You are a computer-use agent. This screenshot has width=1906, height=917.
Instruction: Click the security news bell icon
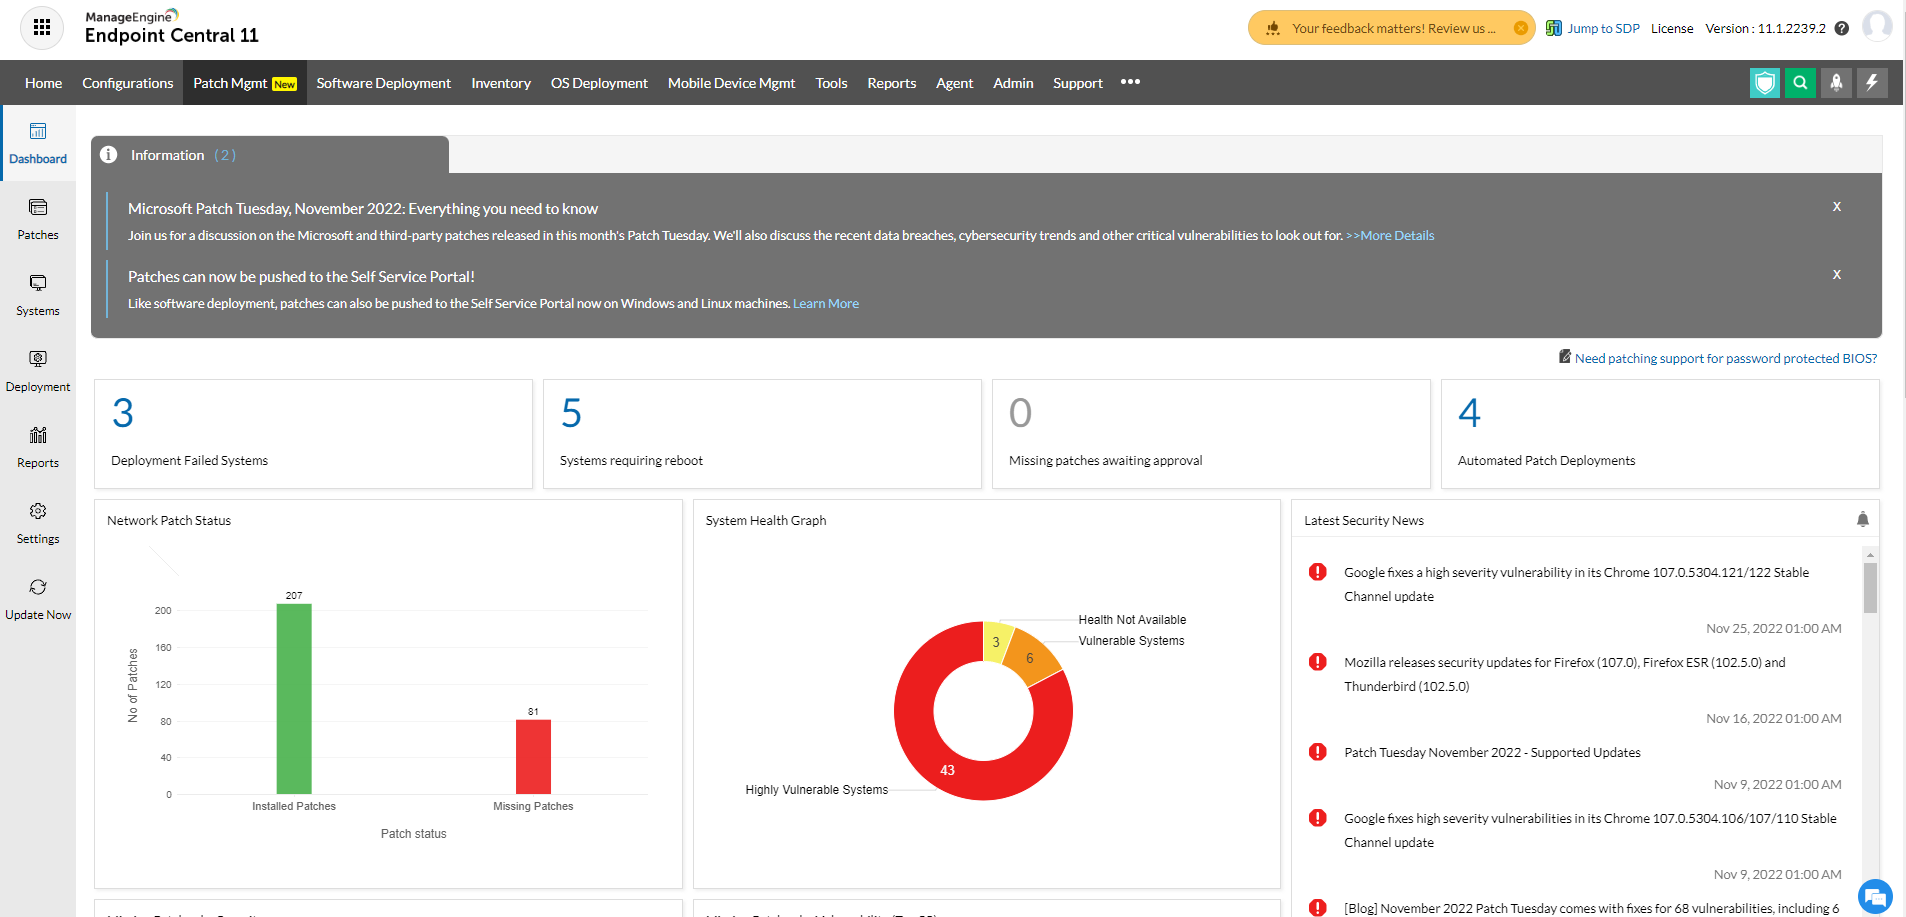1862,519
